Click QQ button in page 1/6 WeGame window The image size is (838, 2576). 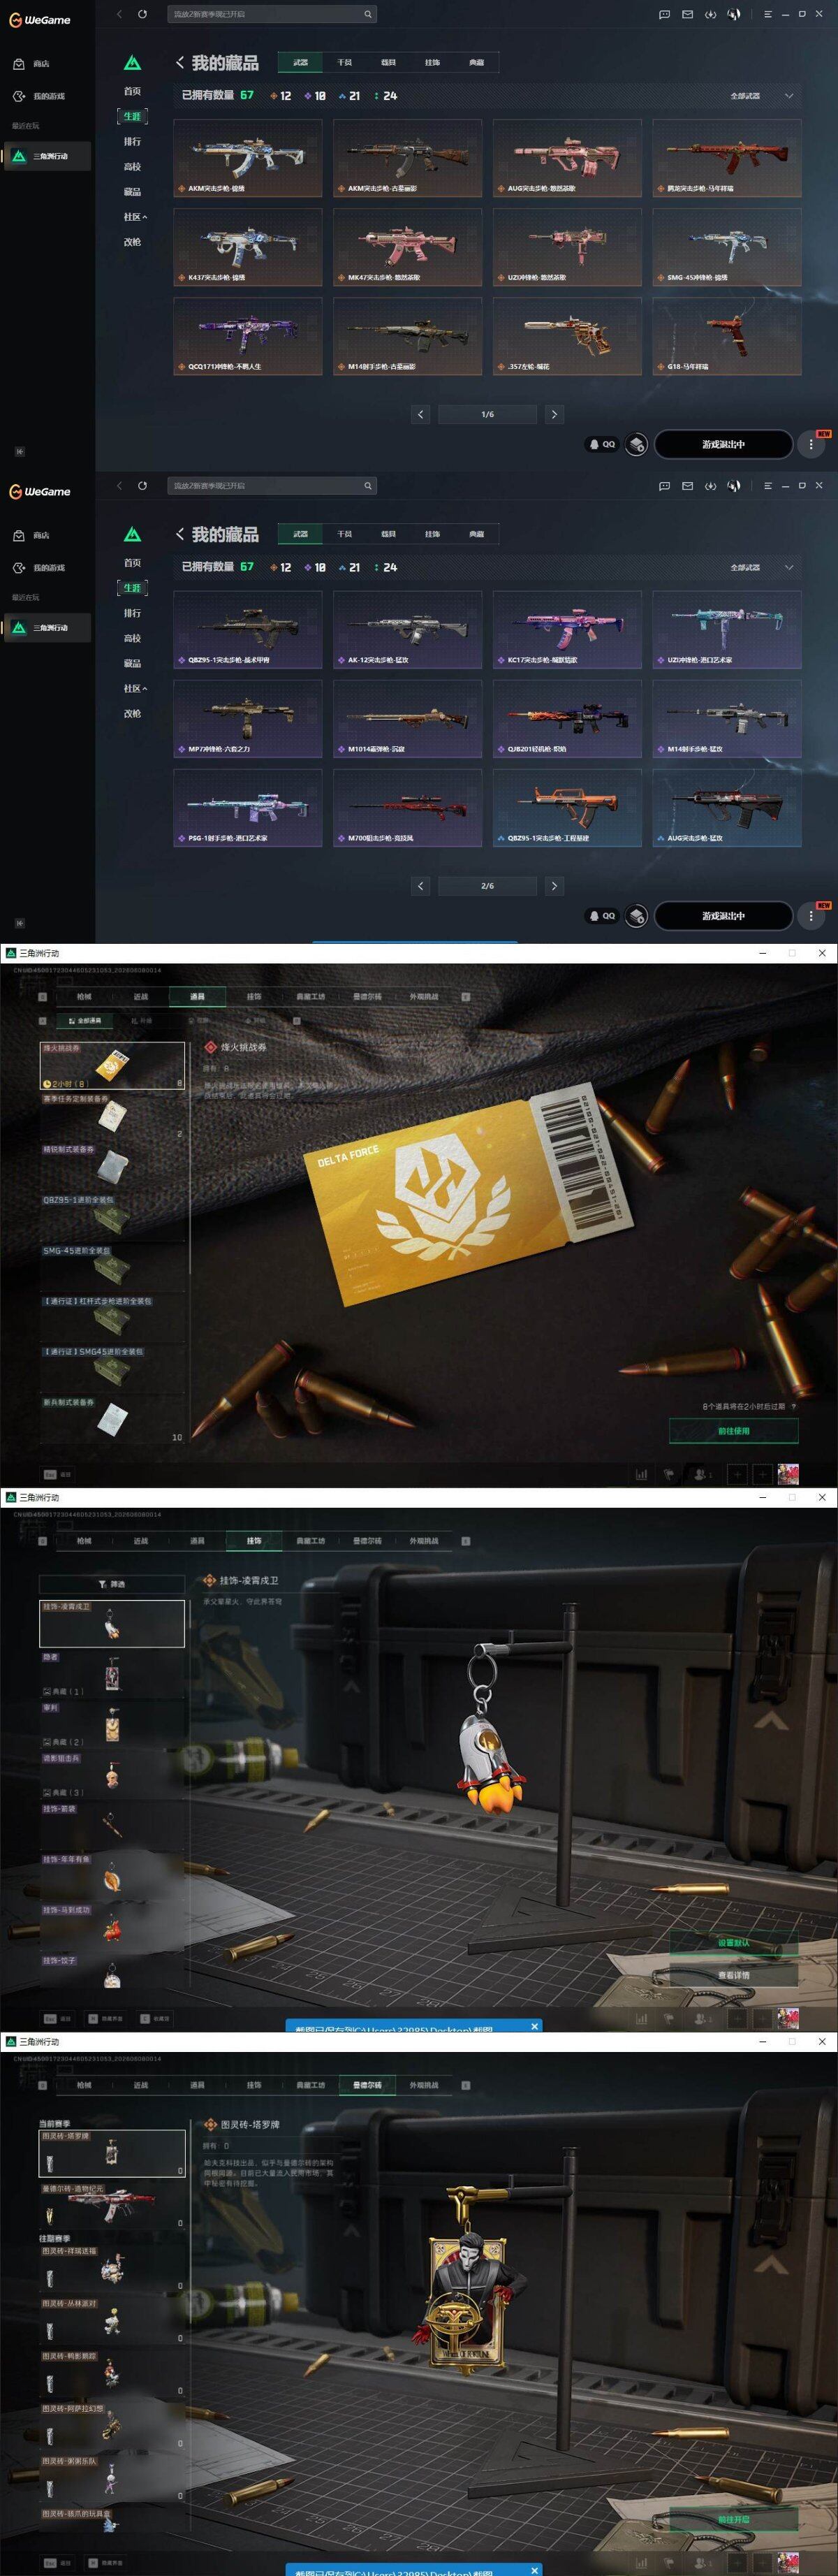(602, 444)
